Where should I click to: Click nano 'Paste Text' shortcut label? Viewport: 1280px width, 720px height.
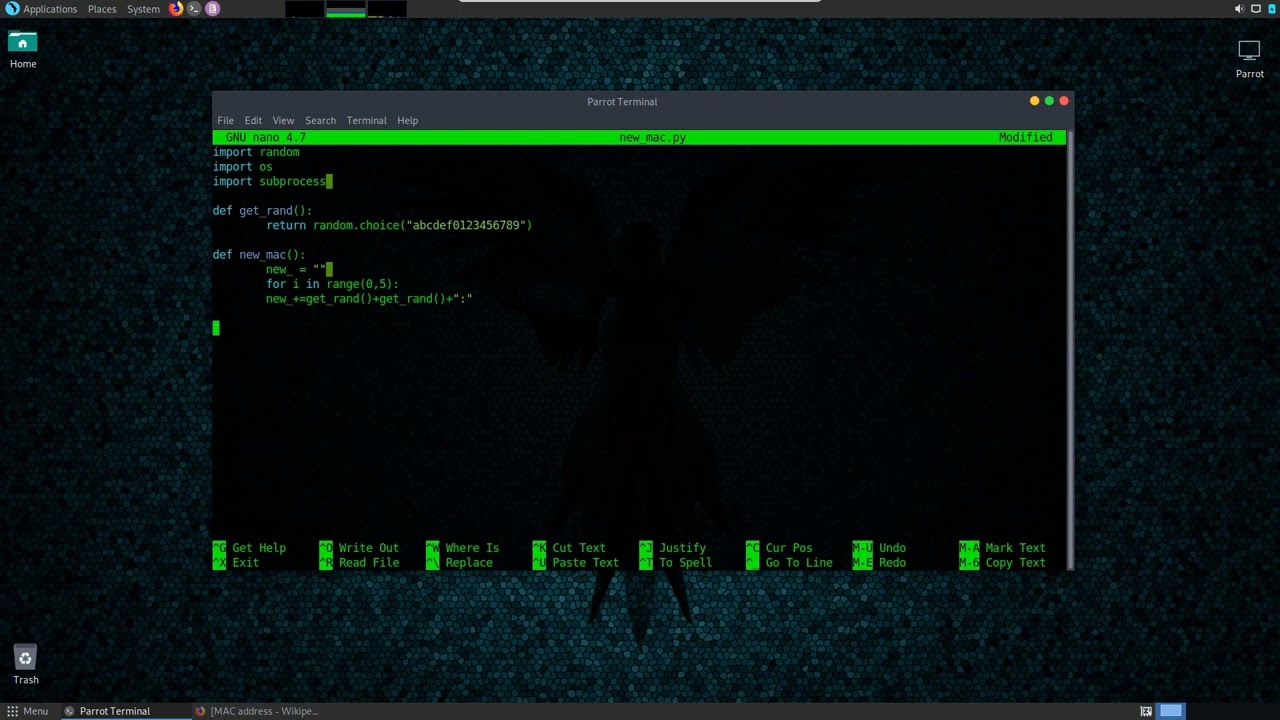(x=585, y=563)
